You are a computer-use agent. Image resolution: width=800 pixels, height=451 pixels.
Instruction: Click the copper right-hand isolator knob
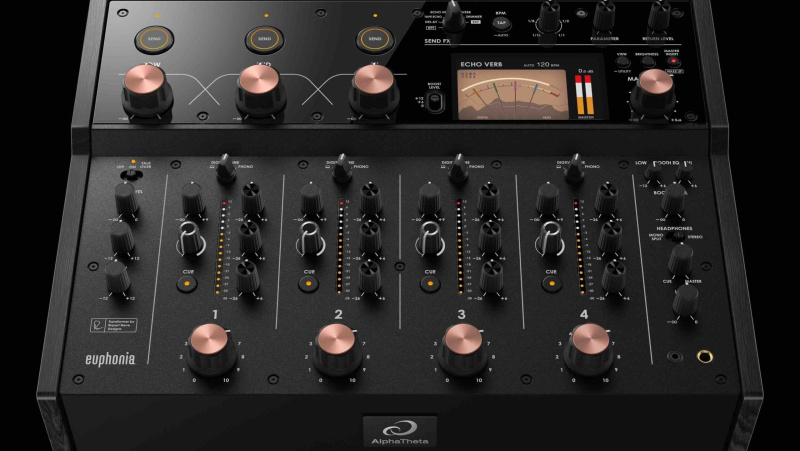click(x=374, y=90)
